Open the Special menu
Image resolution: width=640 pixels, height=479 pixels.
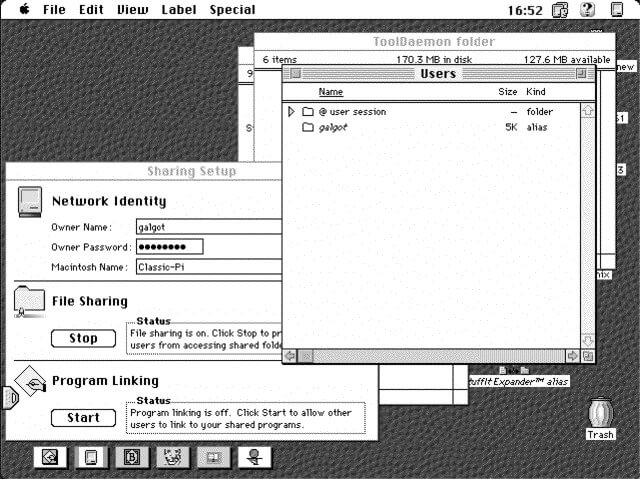(x=232, y=10)
